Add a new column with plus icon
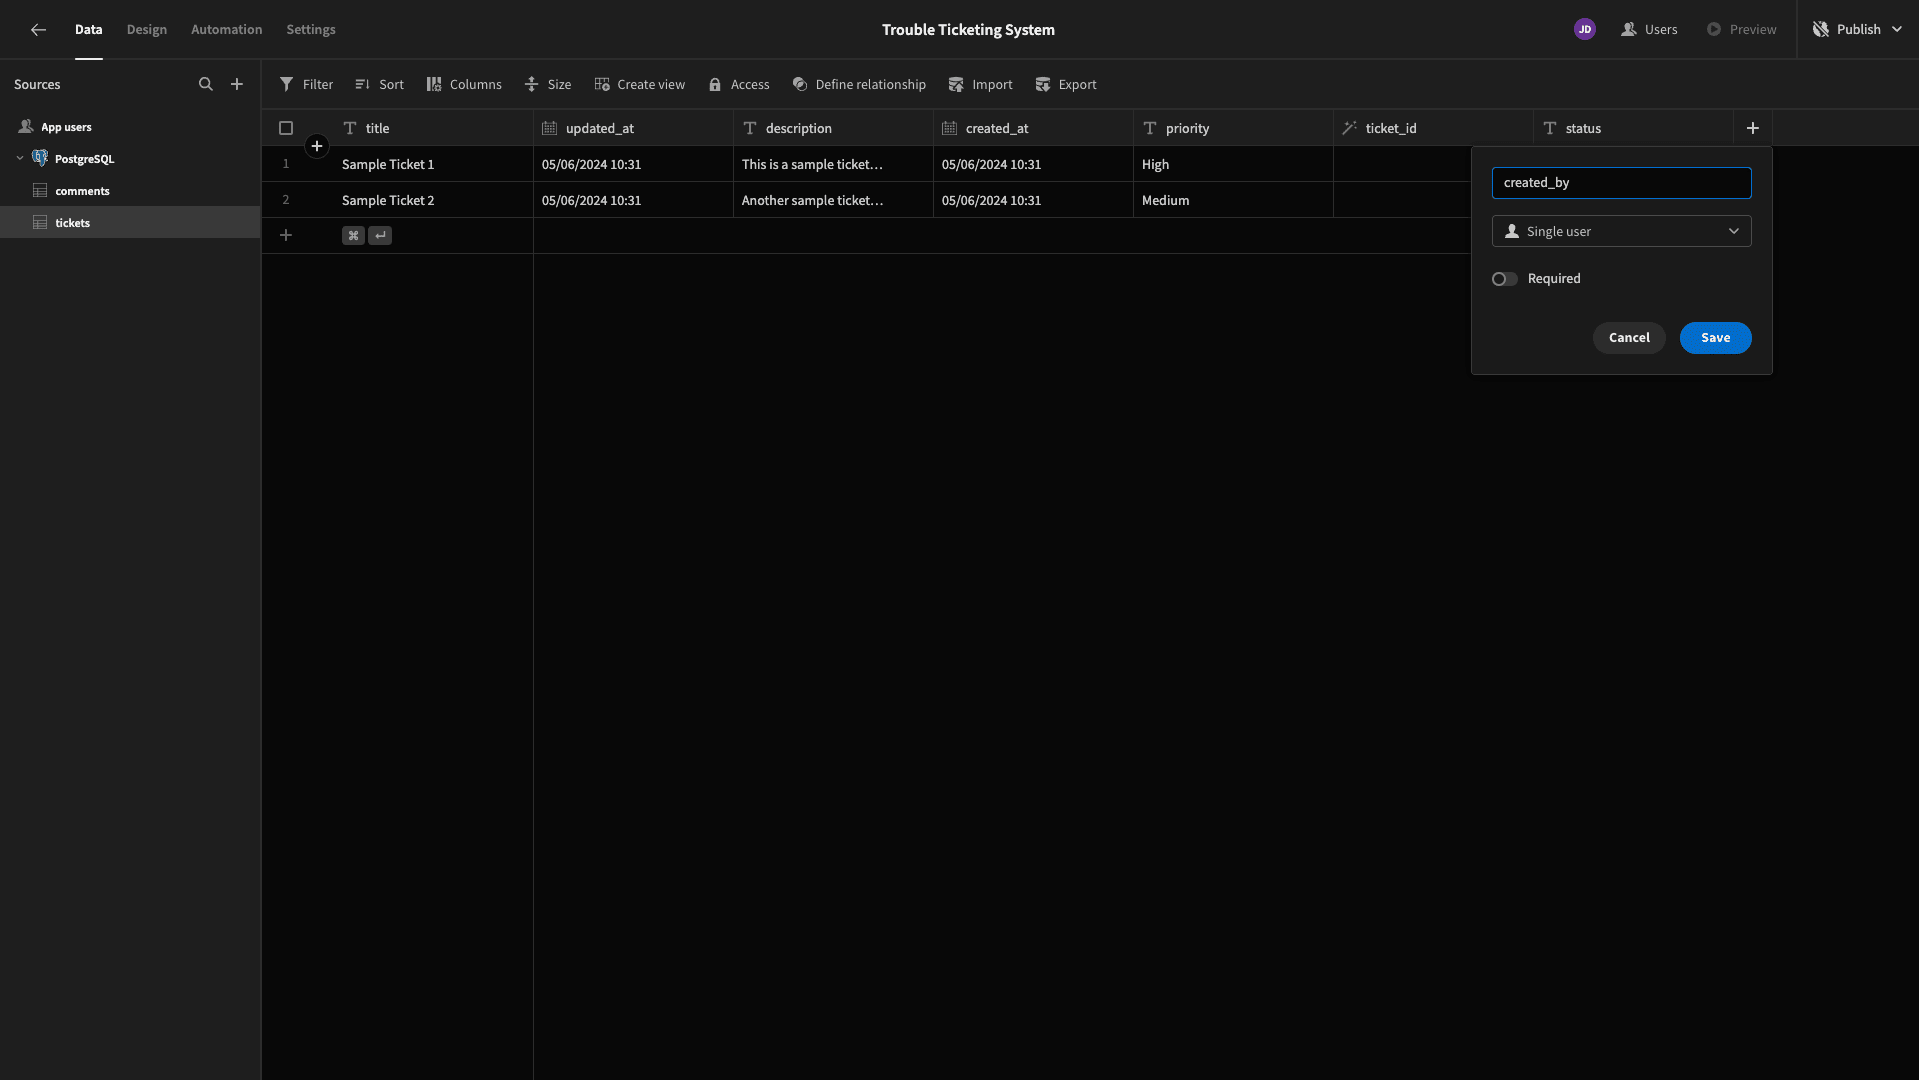 click(1753, 128)
